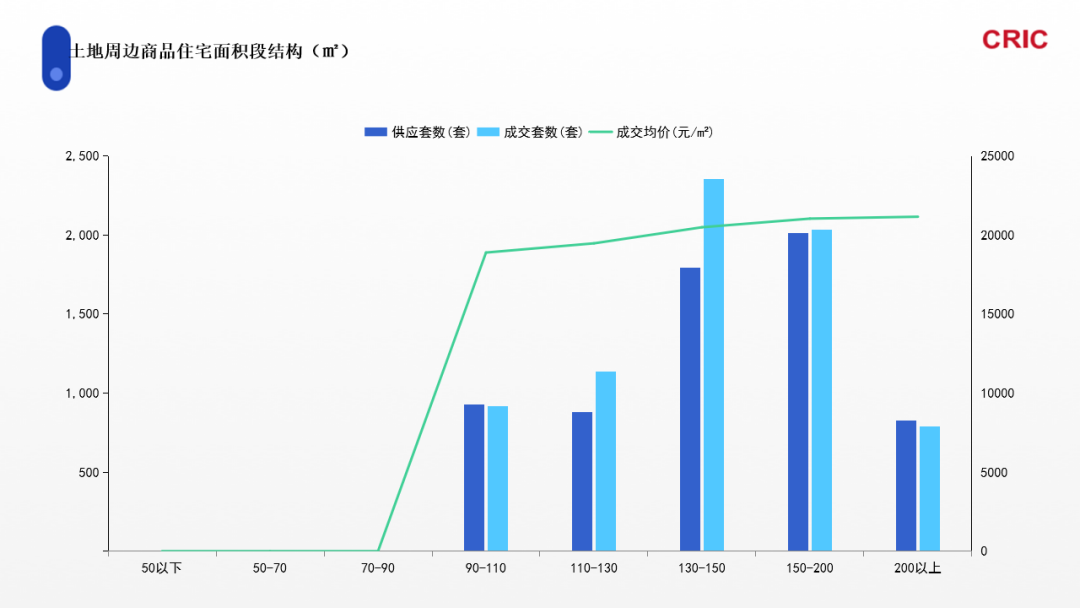Select the 130-150 dark blue 供应套数 bar

pos(690,409)
